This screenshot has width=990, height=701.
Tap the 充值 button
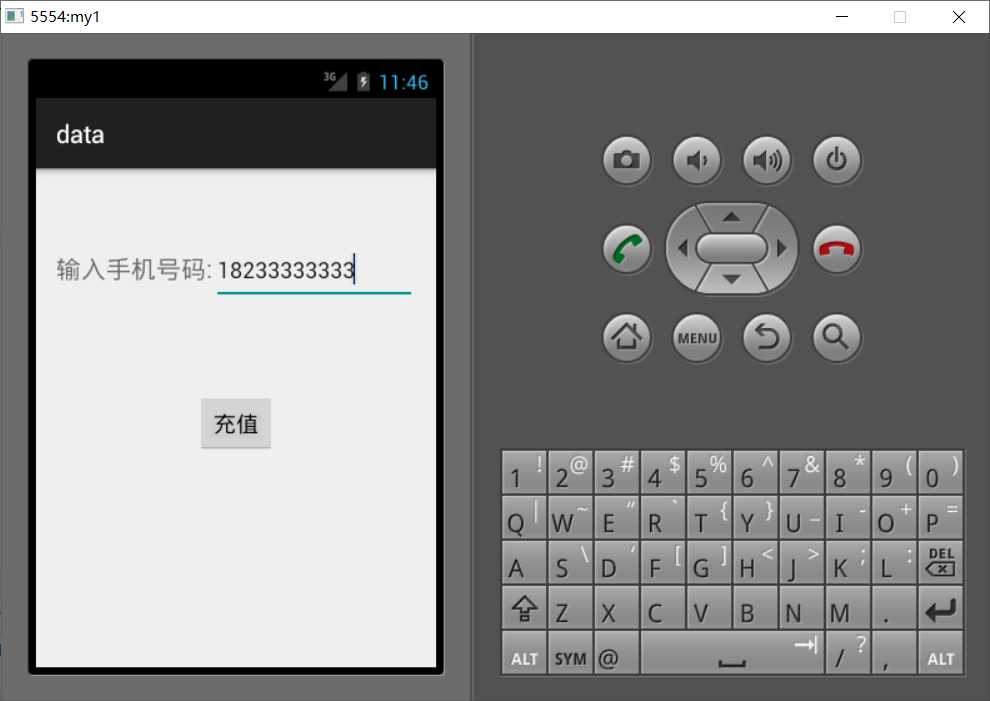click(236, 423)
